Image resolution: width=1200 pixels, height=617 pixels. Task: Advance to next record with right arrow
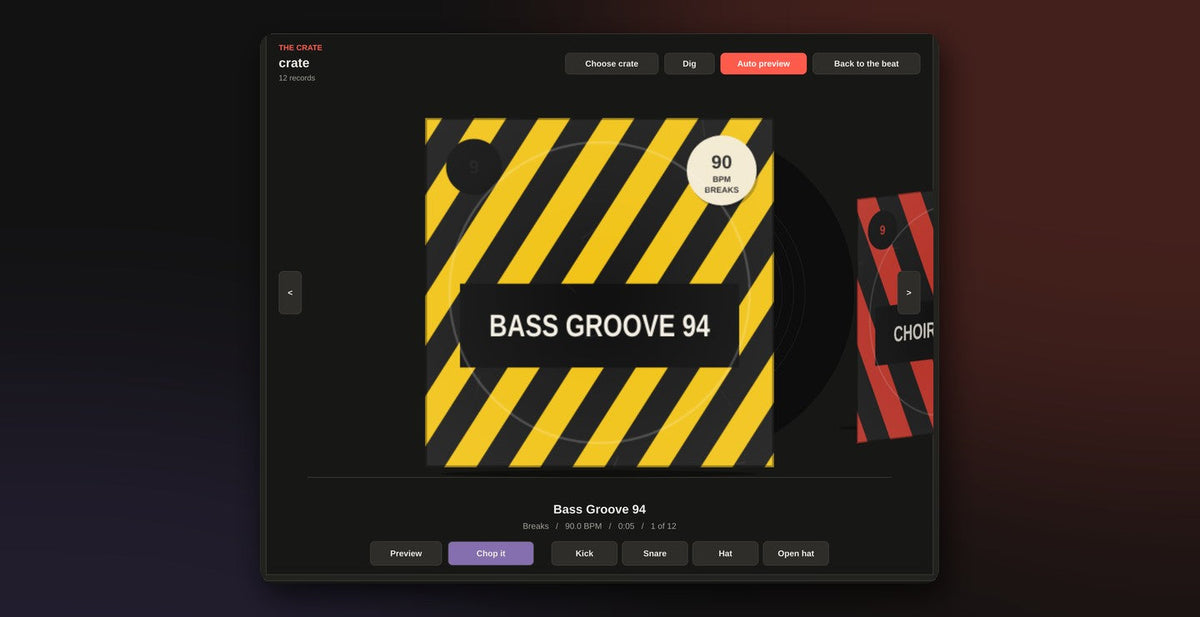[908, 293]
